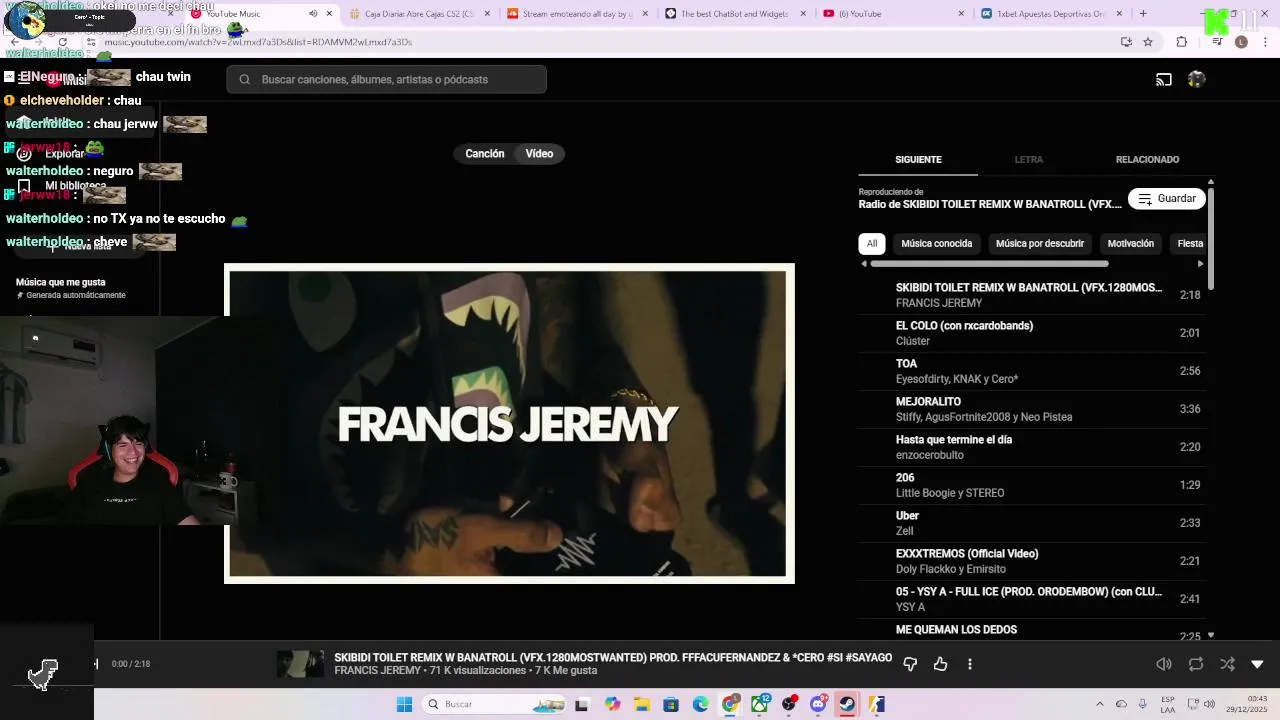
Task: Open Discord from the taskbar
Action: click(818, 704)
